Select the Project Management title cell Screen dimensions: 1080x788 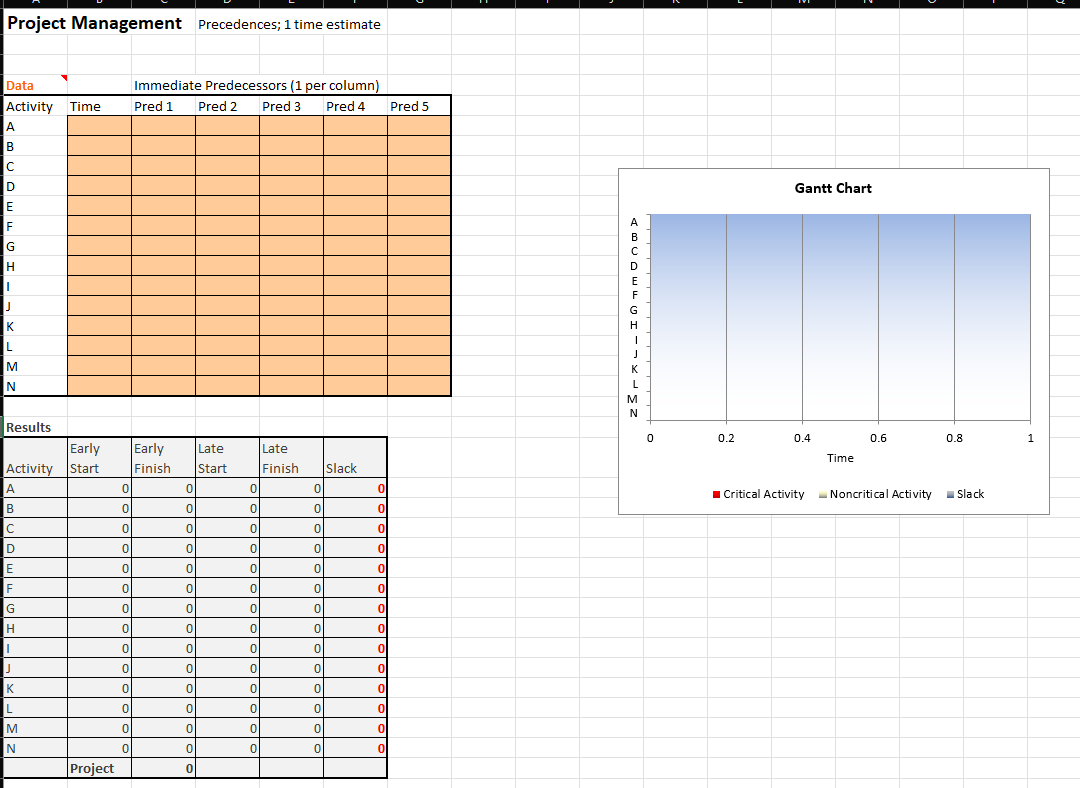93,22
